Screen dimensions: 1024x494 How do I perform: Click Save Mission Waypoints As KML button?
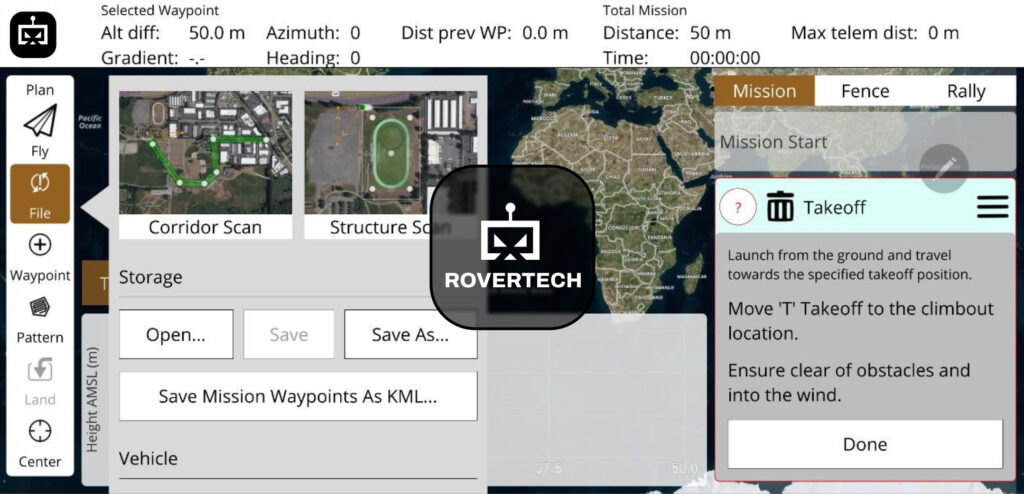coord(298,397)
